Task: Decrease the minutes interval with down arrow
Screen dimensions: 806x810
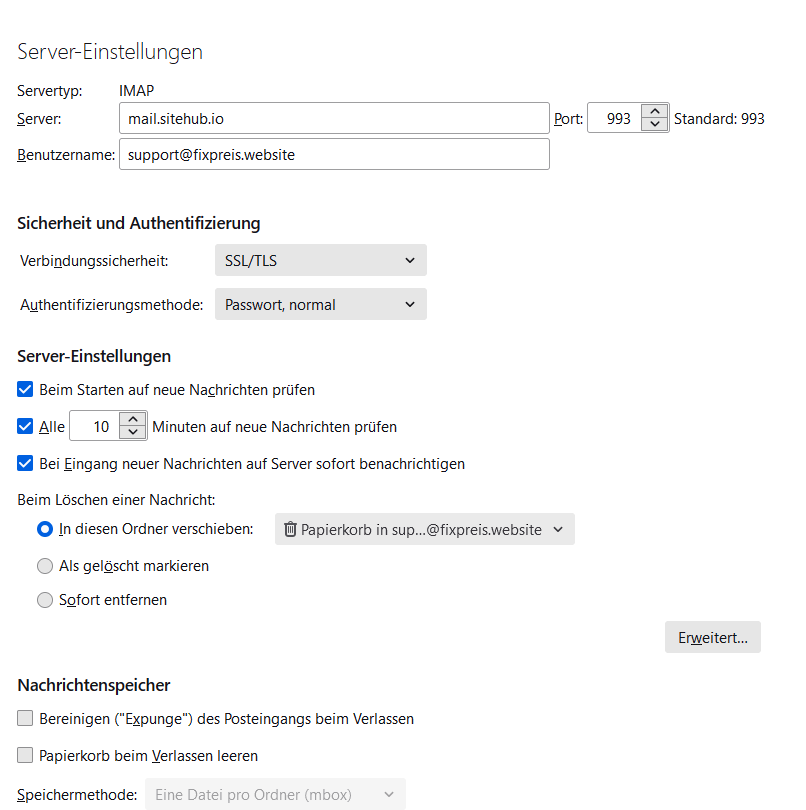Action: pyautogui.click(x=133, y=433)
